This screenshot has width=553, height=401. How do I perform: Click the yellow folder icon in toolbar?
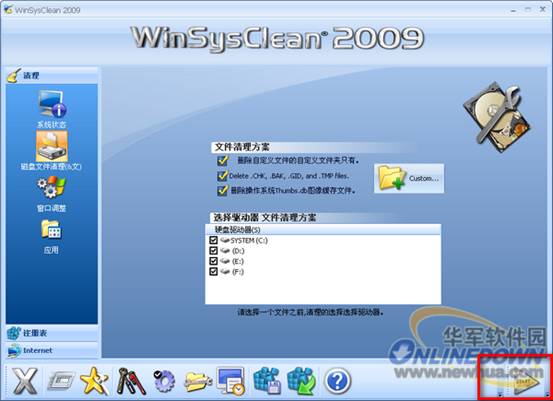point(198,382)
